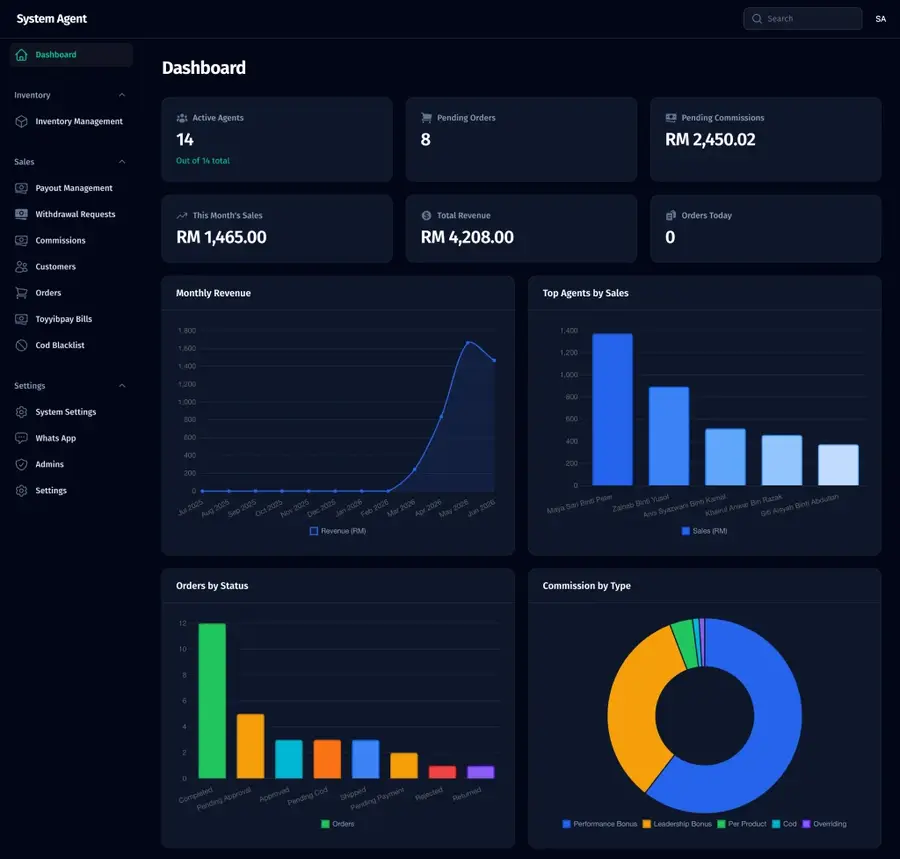This screenshot has height=859, width=900.
Task: Click the cyan Approved orders bar
Action: 289,759
